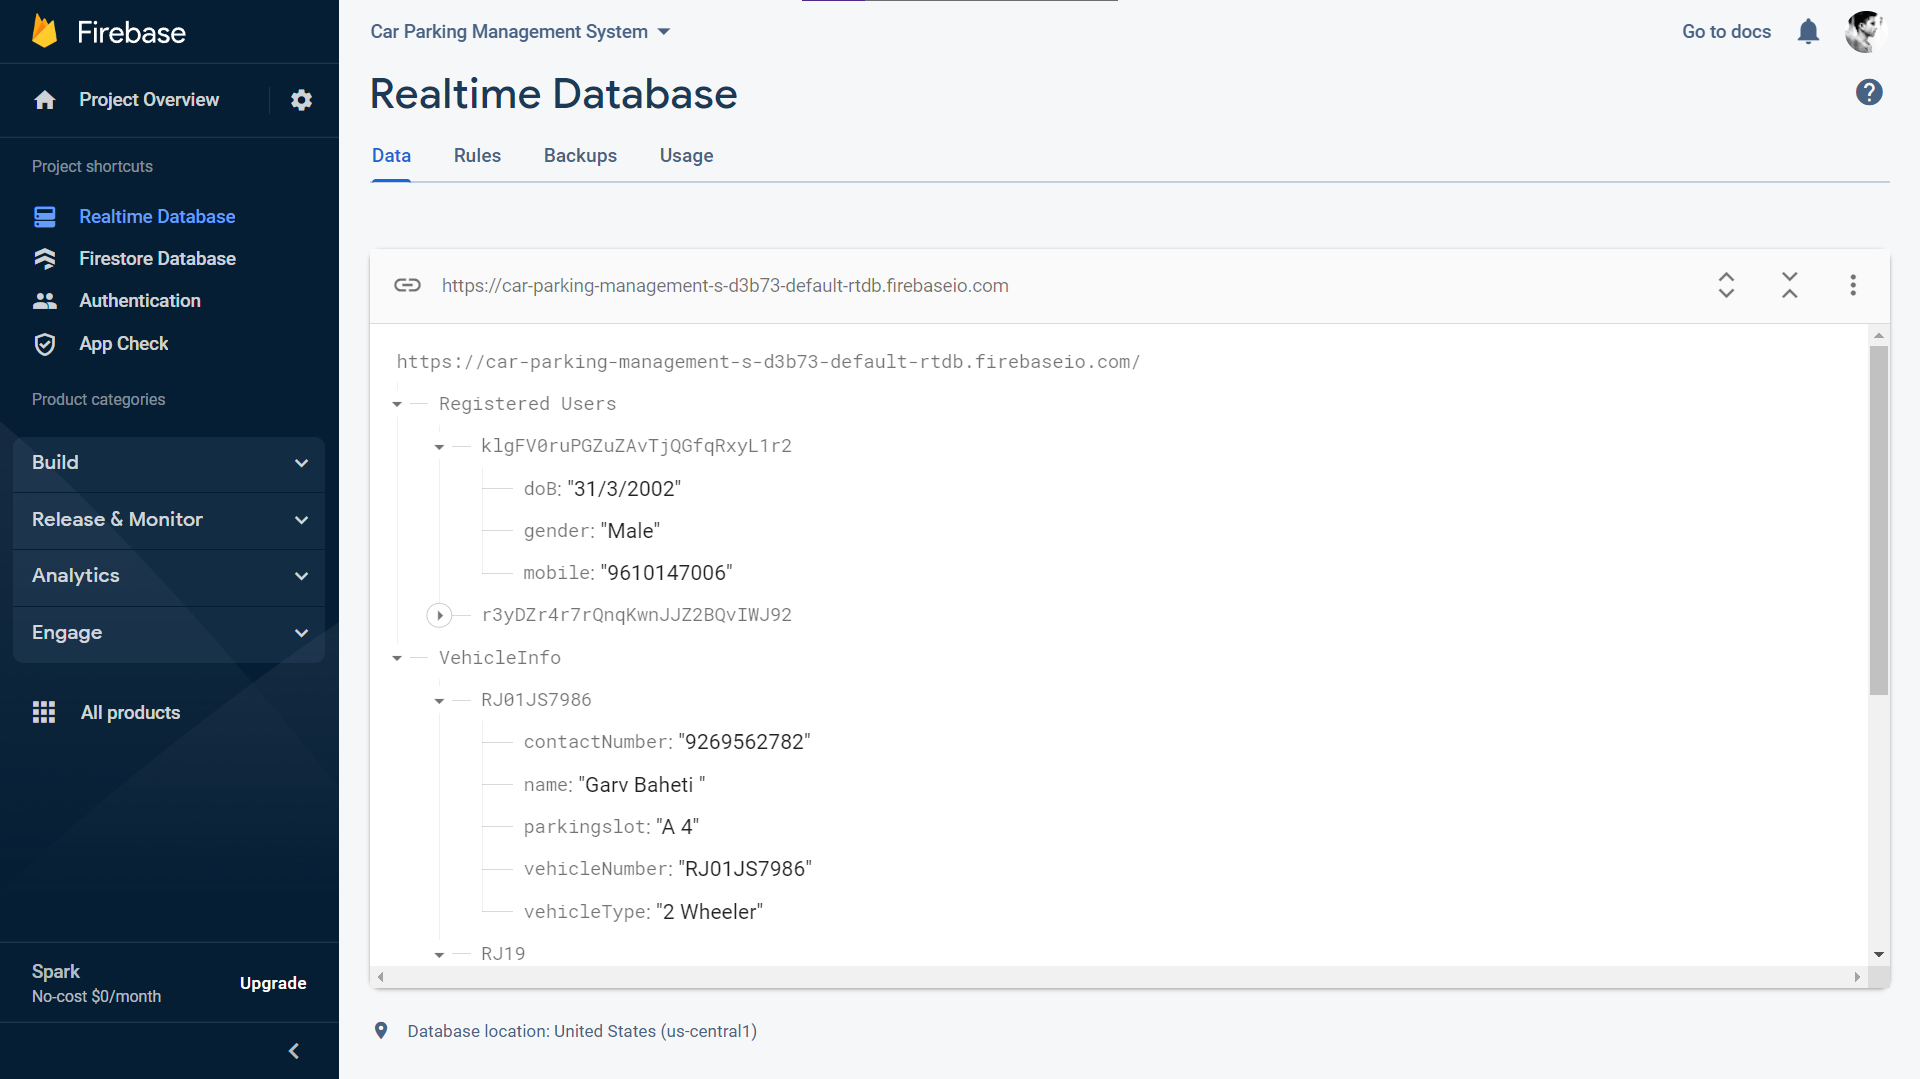Open the Firestore Database shortcut
Viewport: 1920px width, 1079px height.
point(157,259)
